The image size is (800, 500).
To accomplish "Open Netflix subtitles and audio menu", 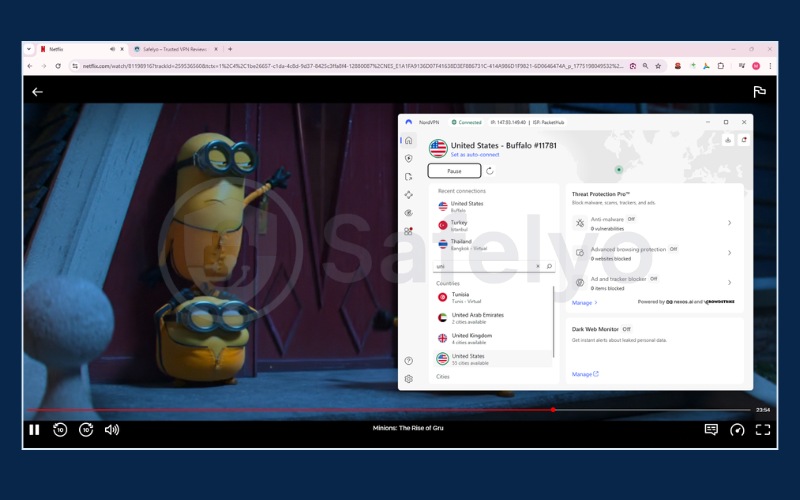I will pyautogui.click(x=711, y=430).
